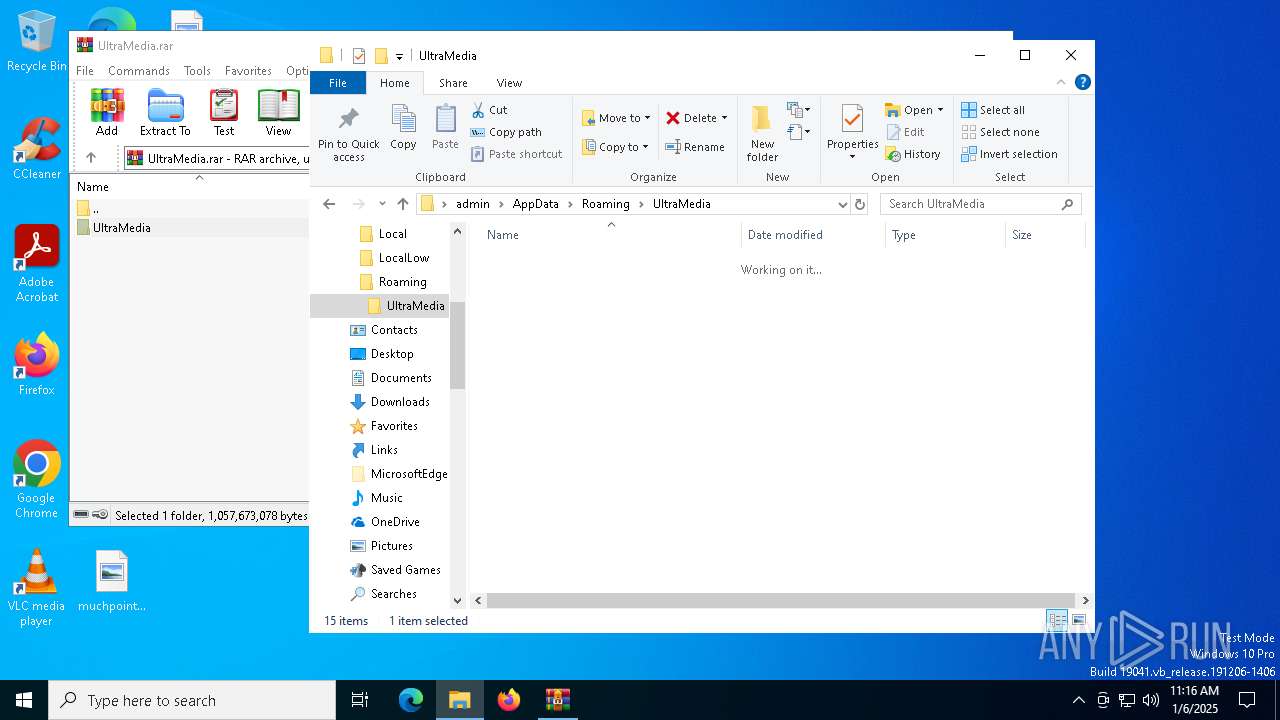Image resolution: width=1280 pixels, height=720 pixels.
Task: Open WinRAR Commands menu
Action: click(x=139, y=71)
